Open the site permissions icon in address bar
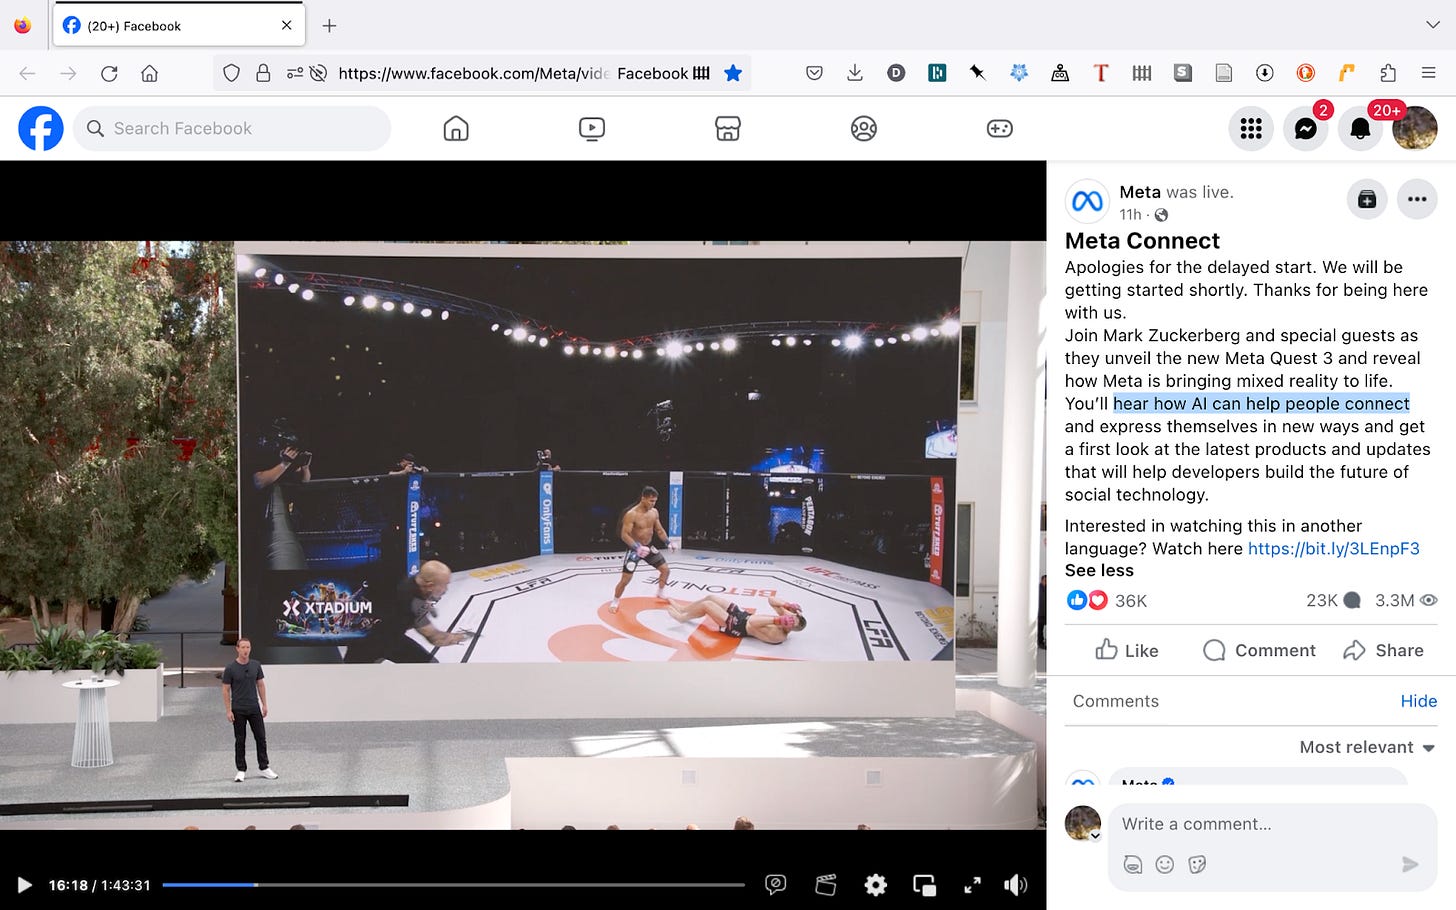Screen dimensions: 1456x910 tap(295, 73)
